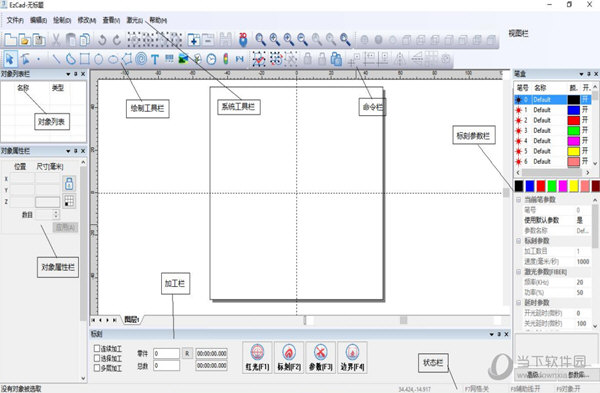600x393 pixels.
Task: Toggle the selected processing checkbox 选择加工
Action: [97, 358]
